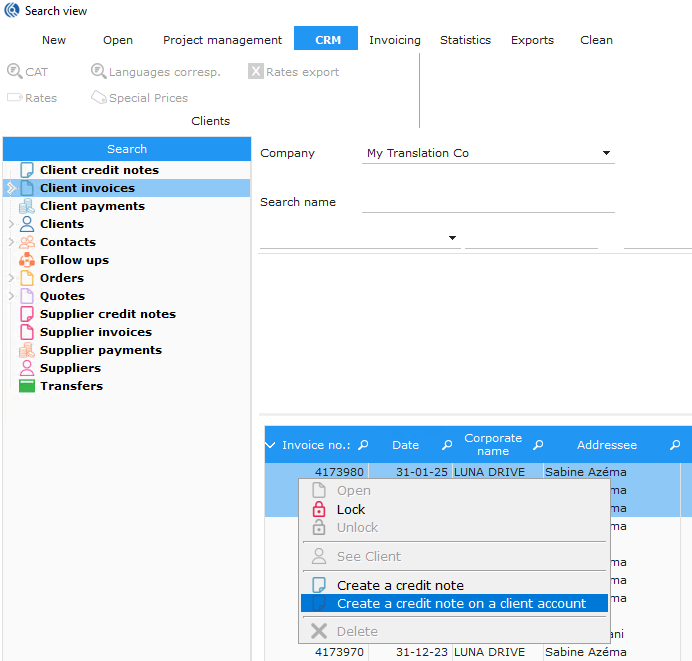692x661 pixels.
Task: Click the Search panel header button
Action: tap(127, 149)
